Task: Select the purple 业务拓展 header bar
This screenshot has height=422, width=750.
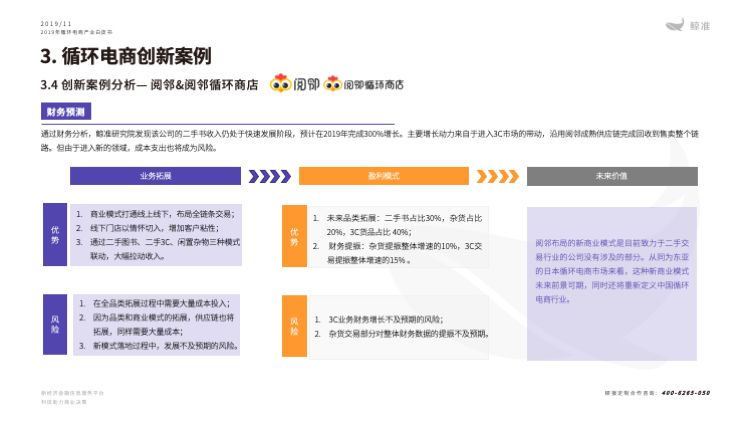Action: click(155, 176)
